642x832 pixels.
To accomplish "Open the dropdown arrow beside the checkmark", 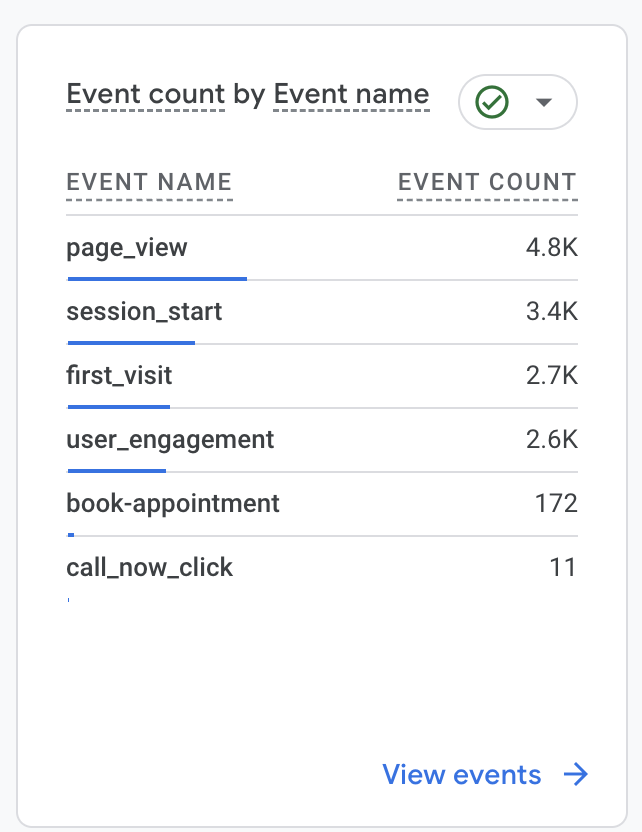I will [x=544, y=102].
